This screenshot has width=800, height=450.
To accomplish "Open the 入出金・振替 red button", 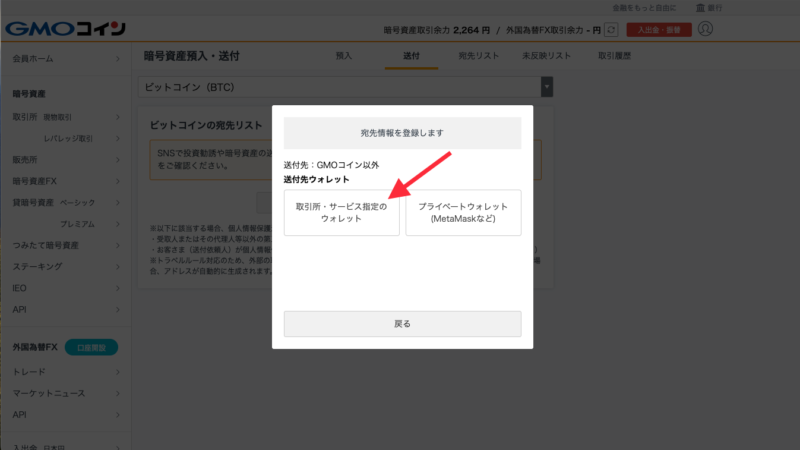I will 659,30.
